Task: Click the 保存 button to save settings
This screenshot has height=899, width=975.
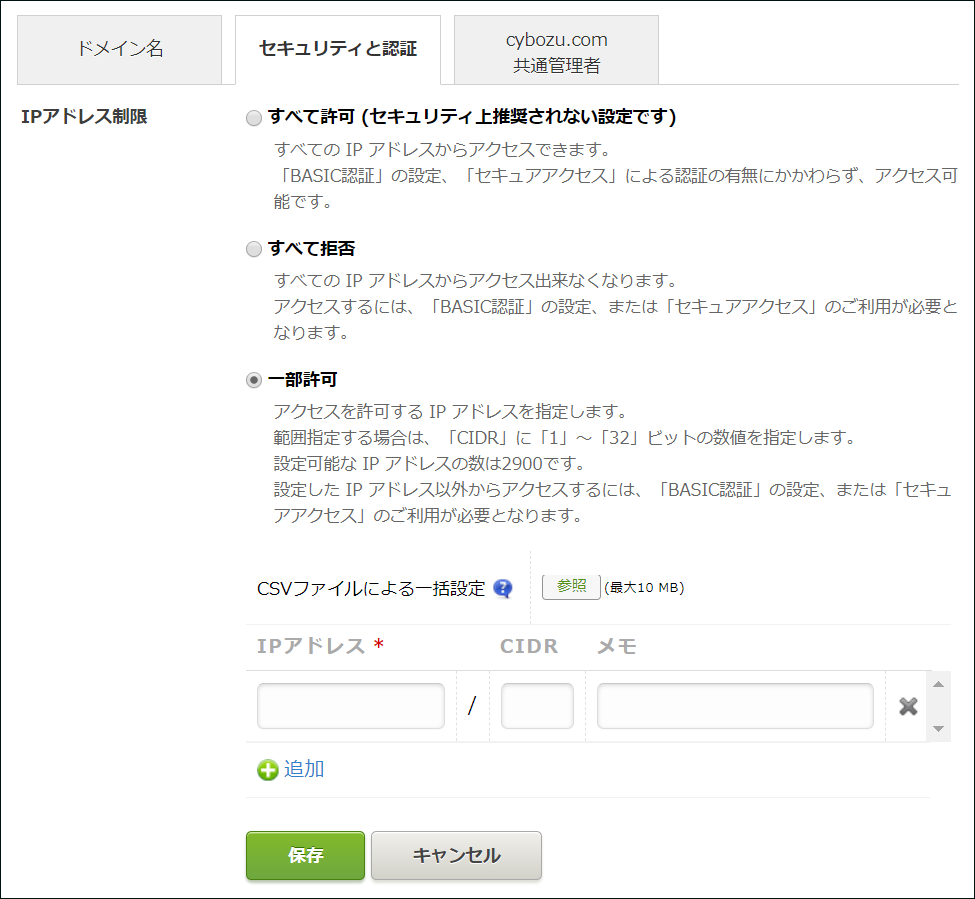Action: (x=305, y=856)
